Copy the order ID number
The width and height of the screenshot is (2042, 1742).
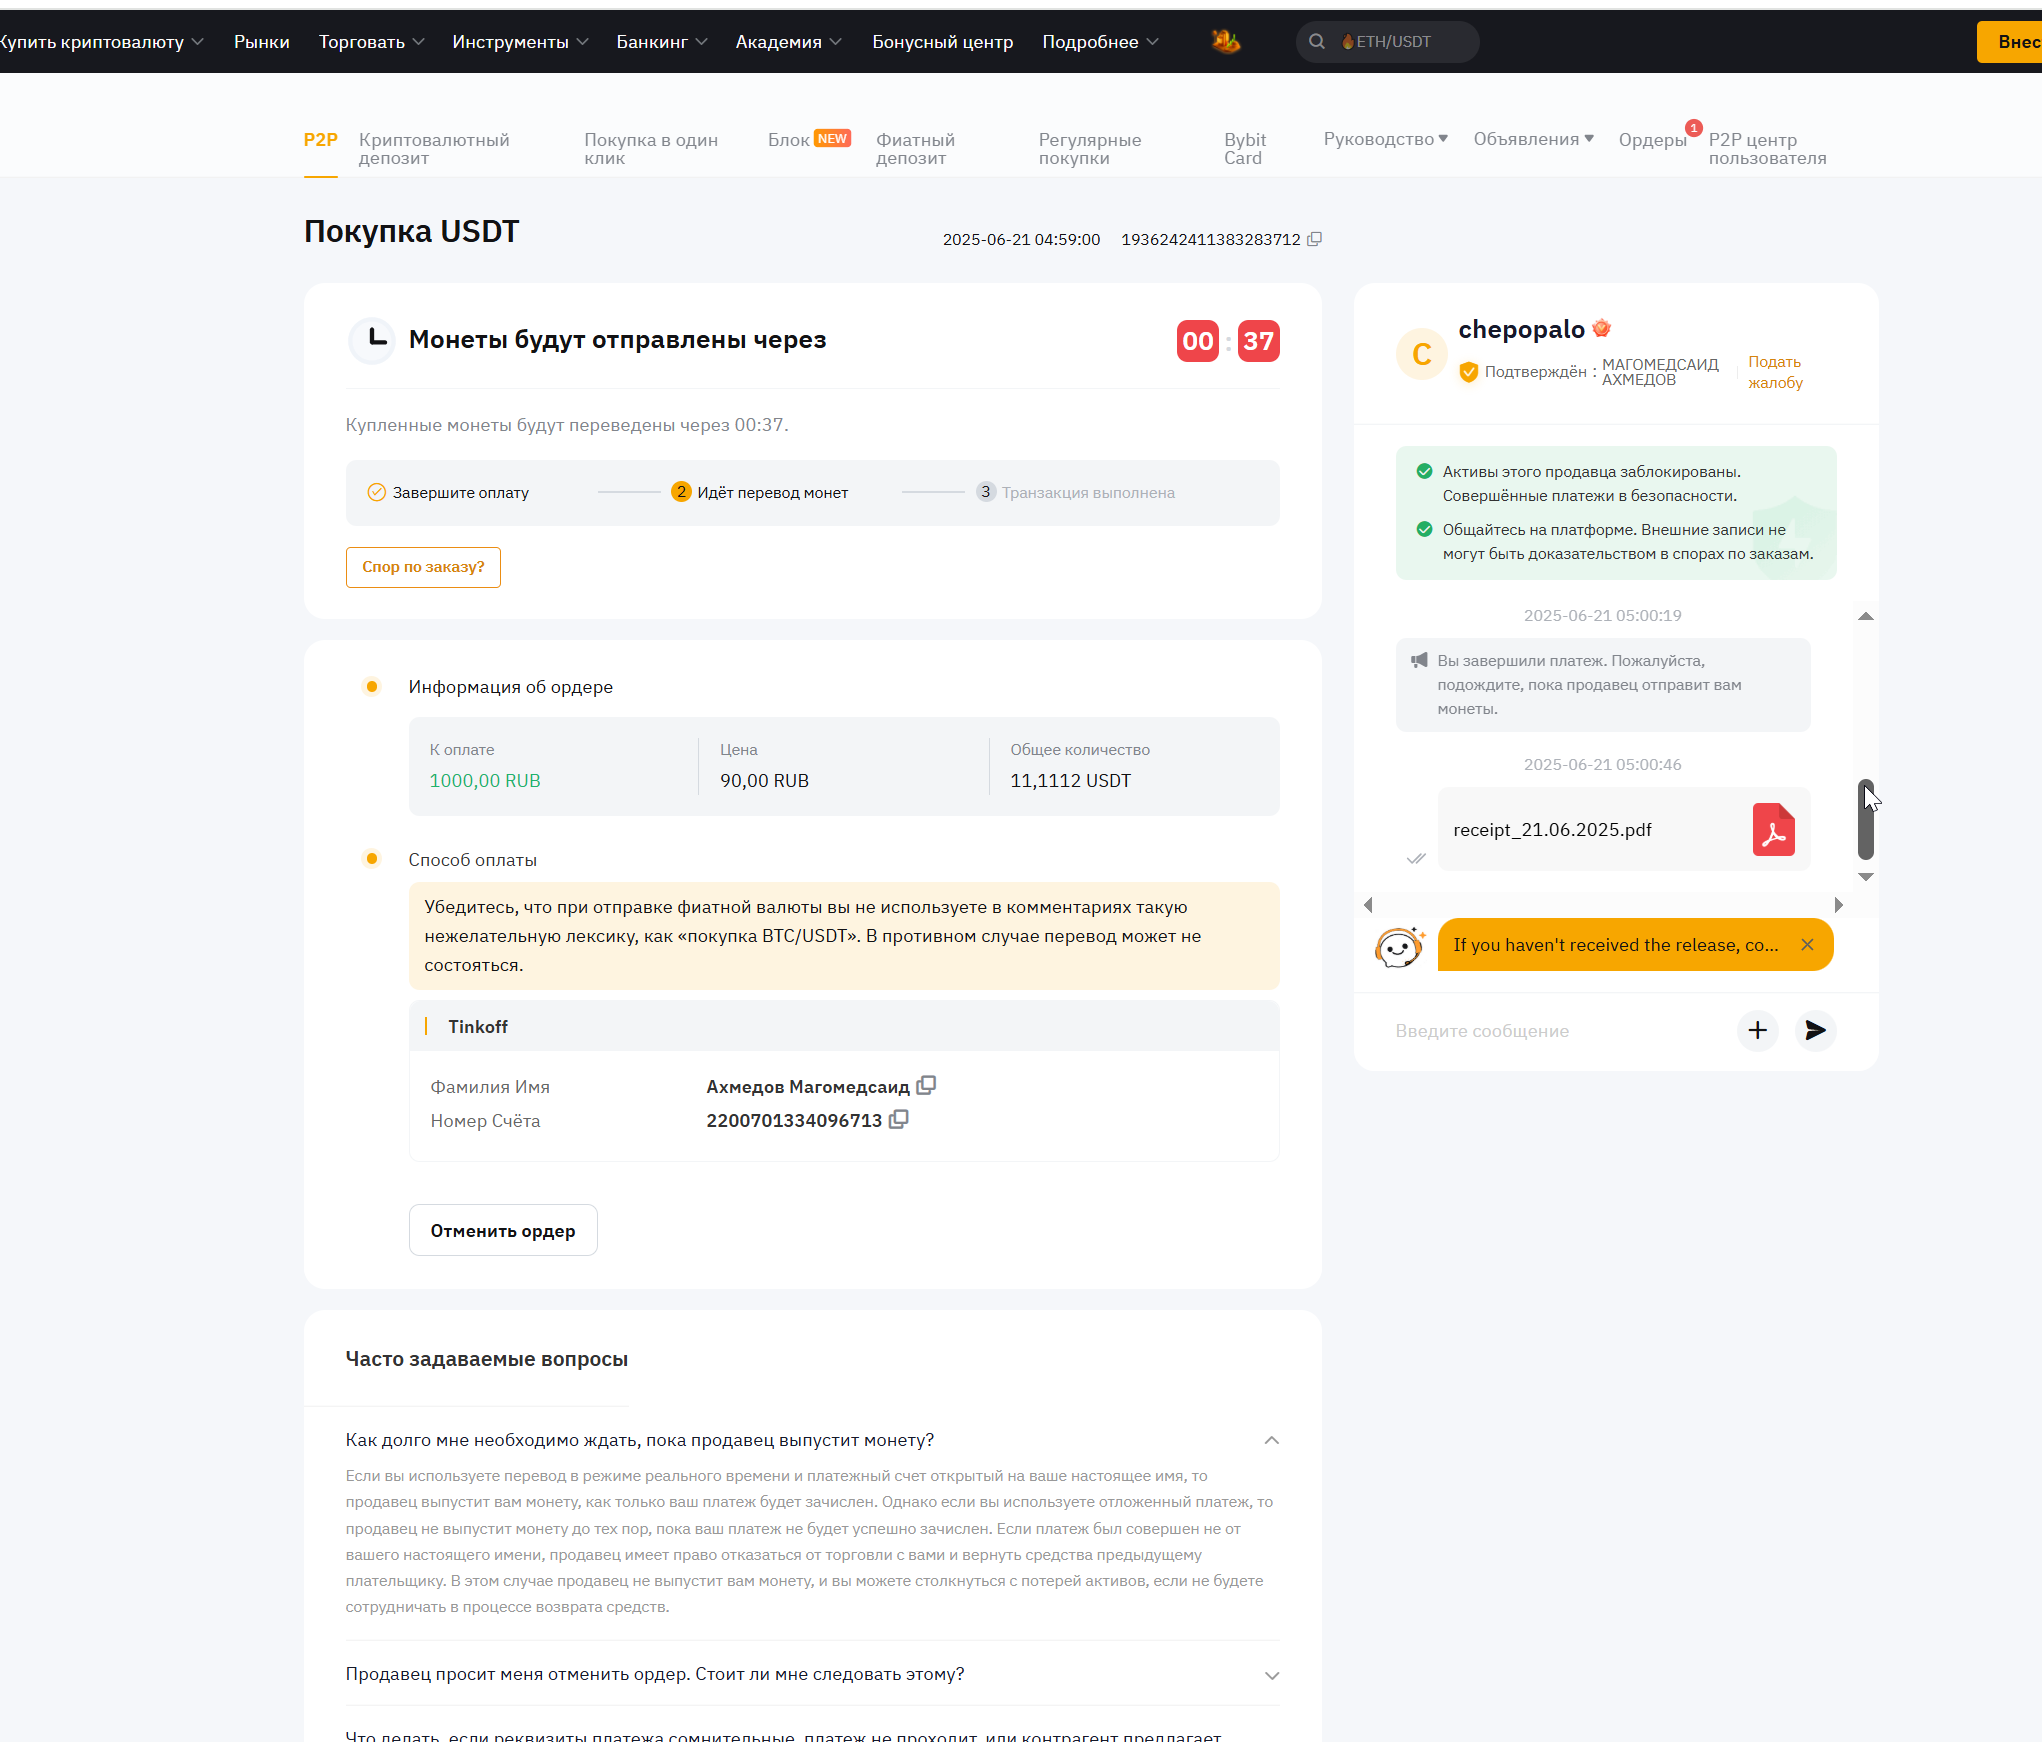pos(1315,239)
